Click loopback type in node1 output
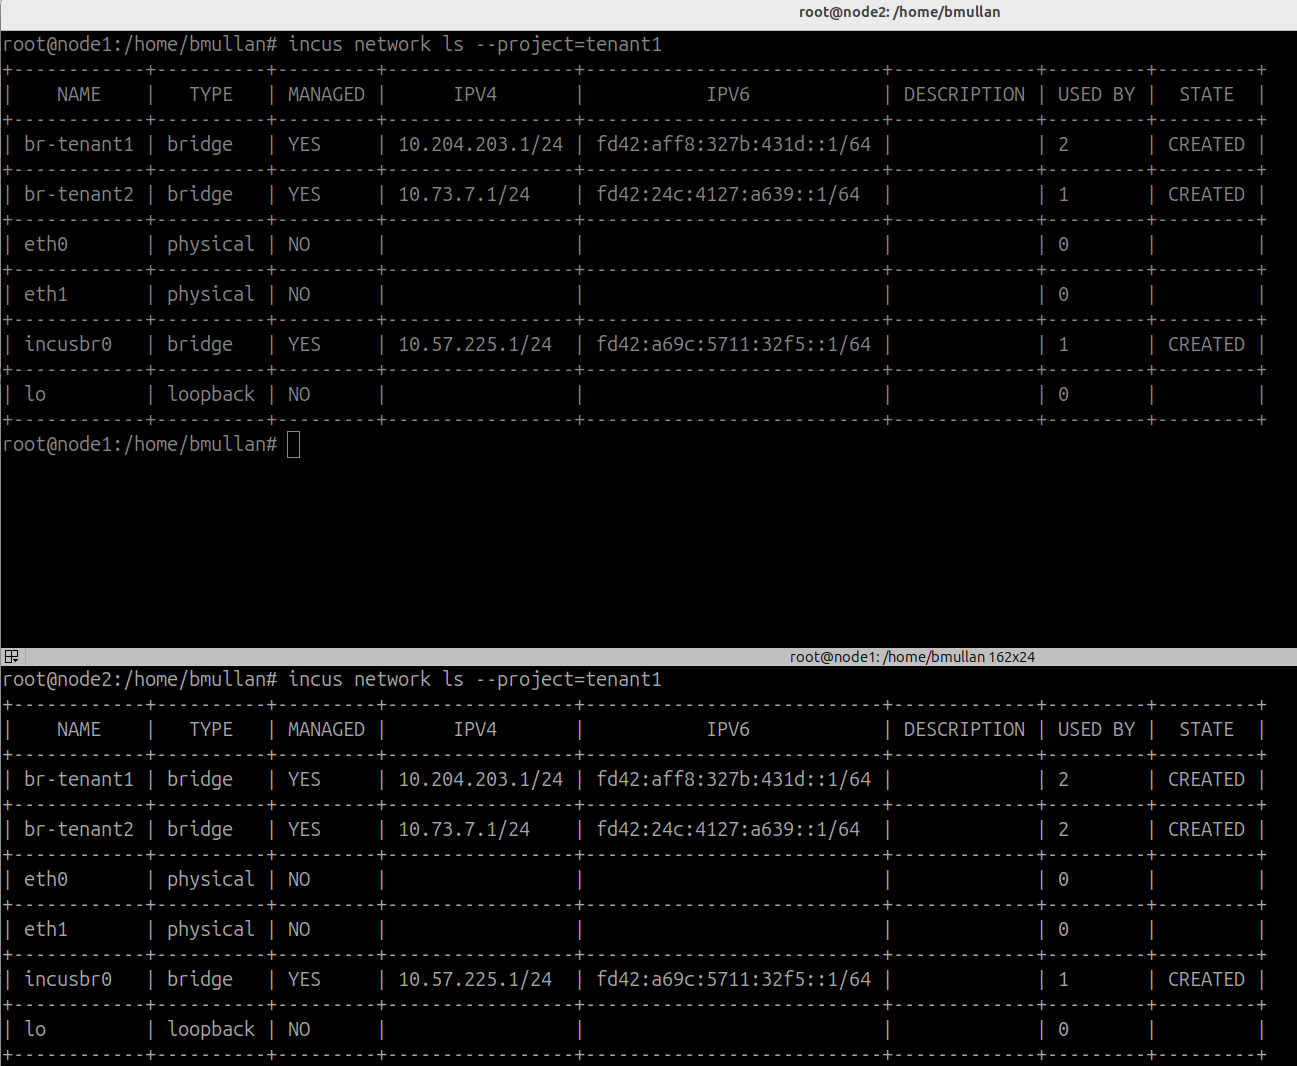 click(x=211, y=394)
